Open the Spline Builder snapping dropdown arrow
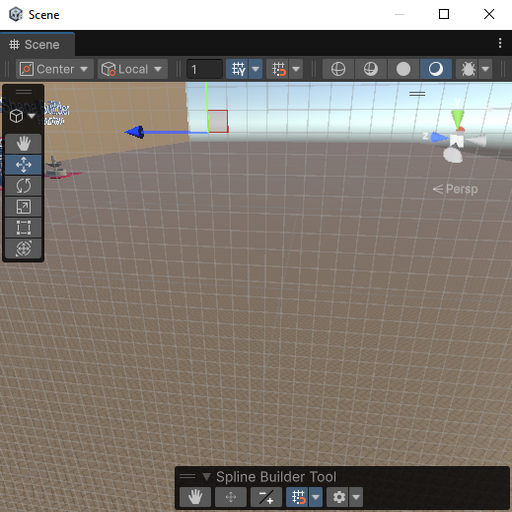512x512 pixels. coord(316,497)
